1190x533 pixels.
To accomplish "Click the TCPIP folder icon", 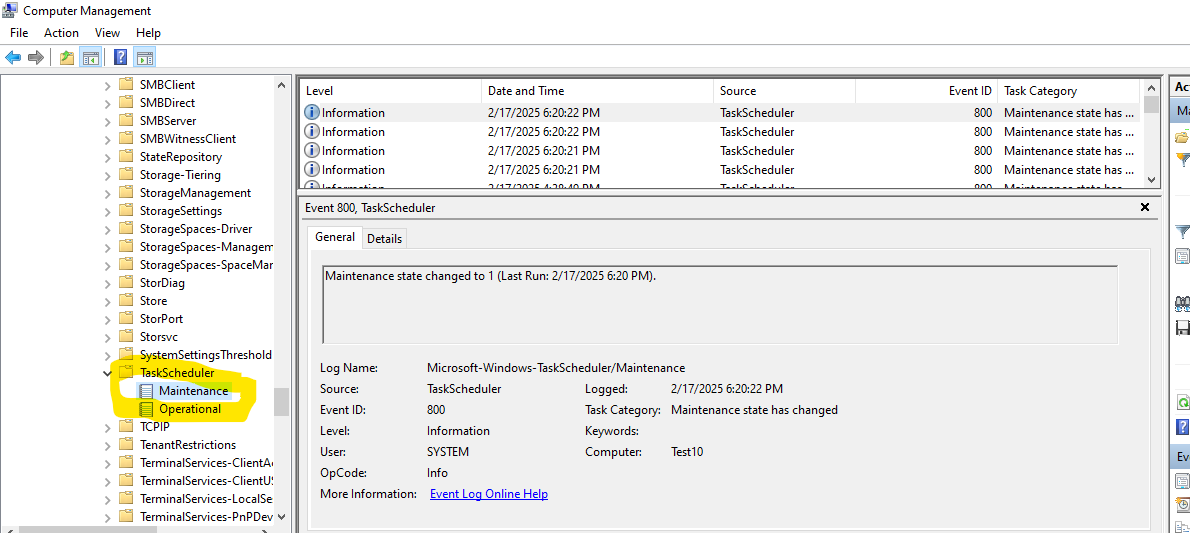I will (126, 427).
